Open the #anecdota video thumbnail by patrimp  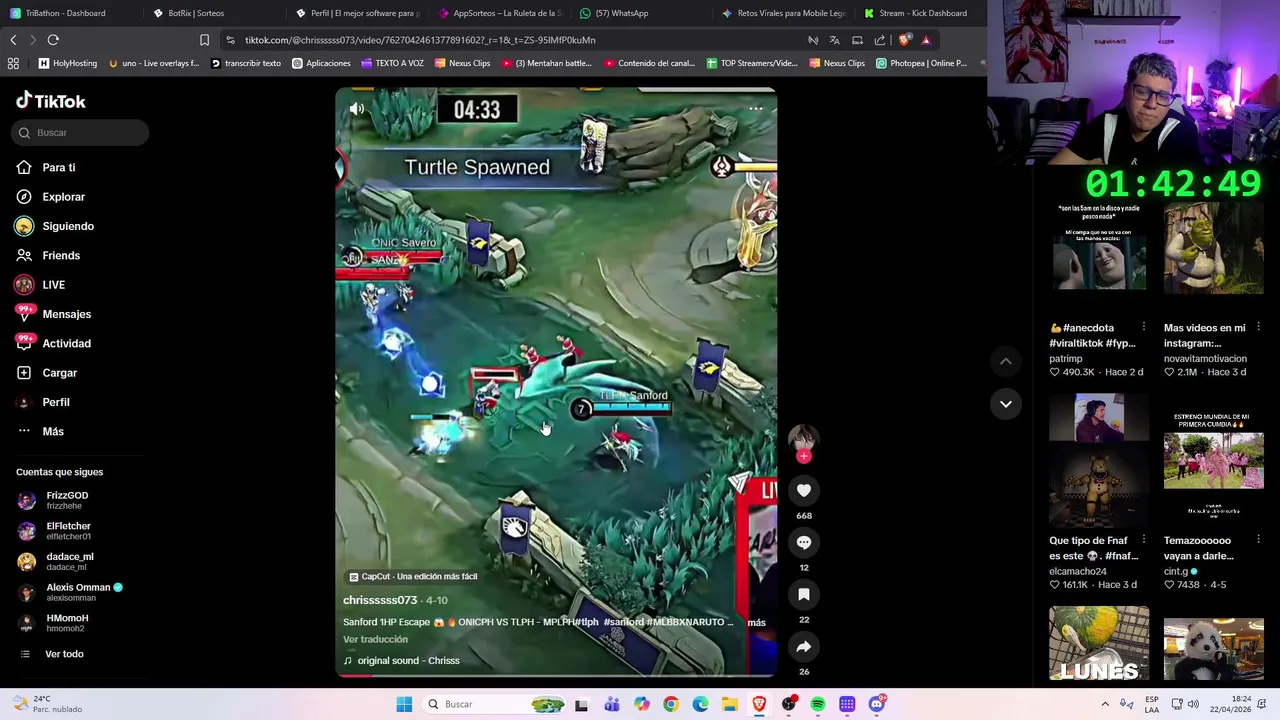click(1098, 250)
